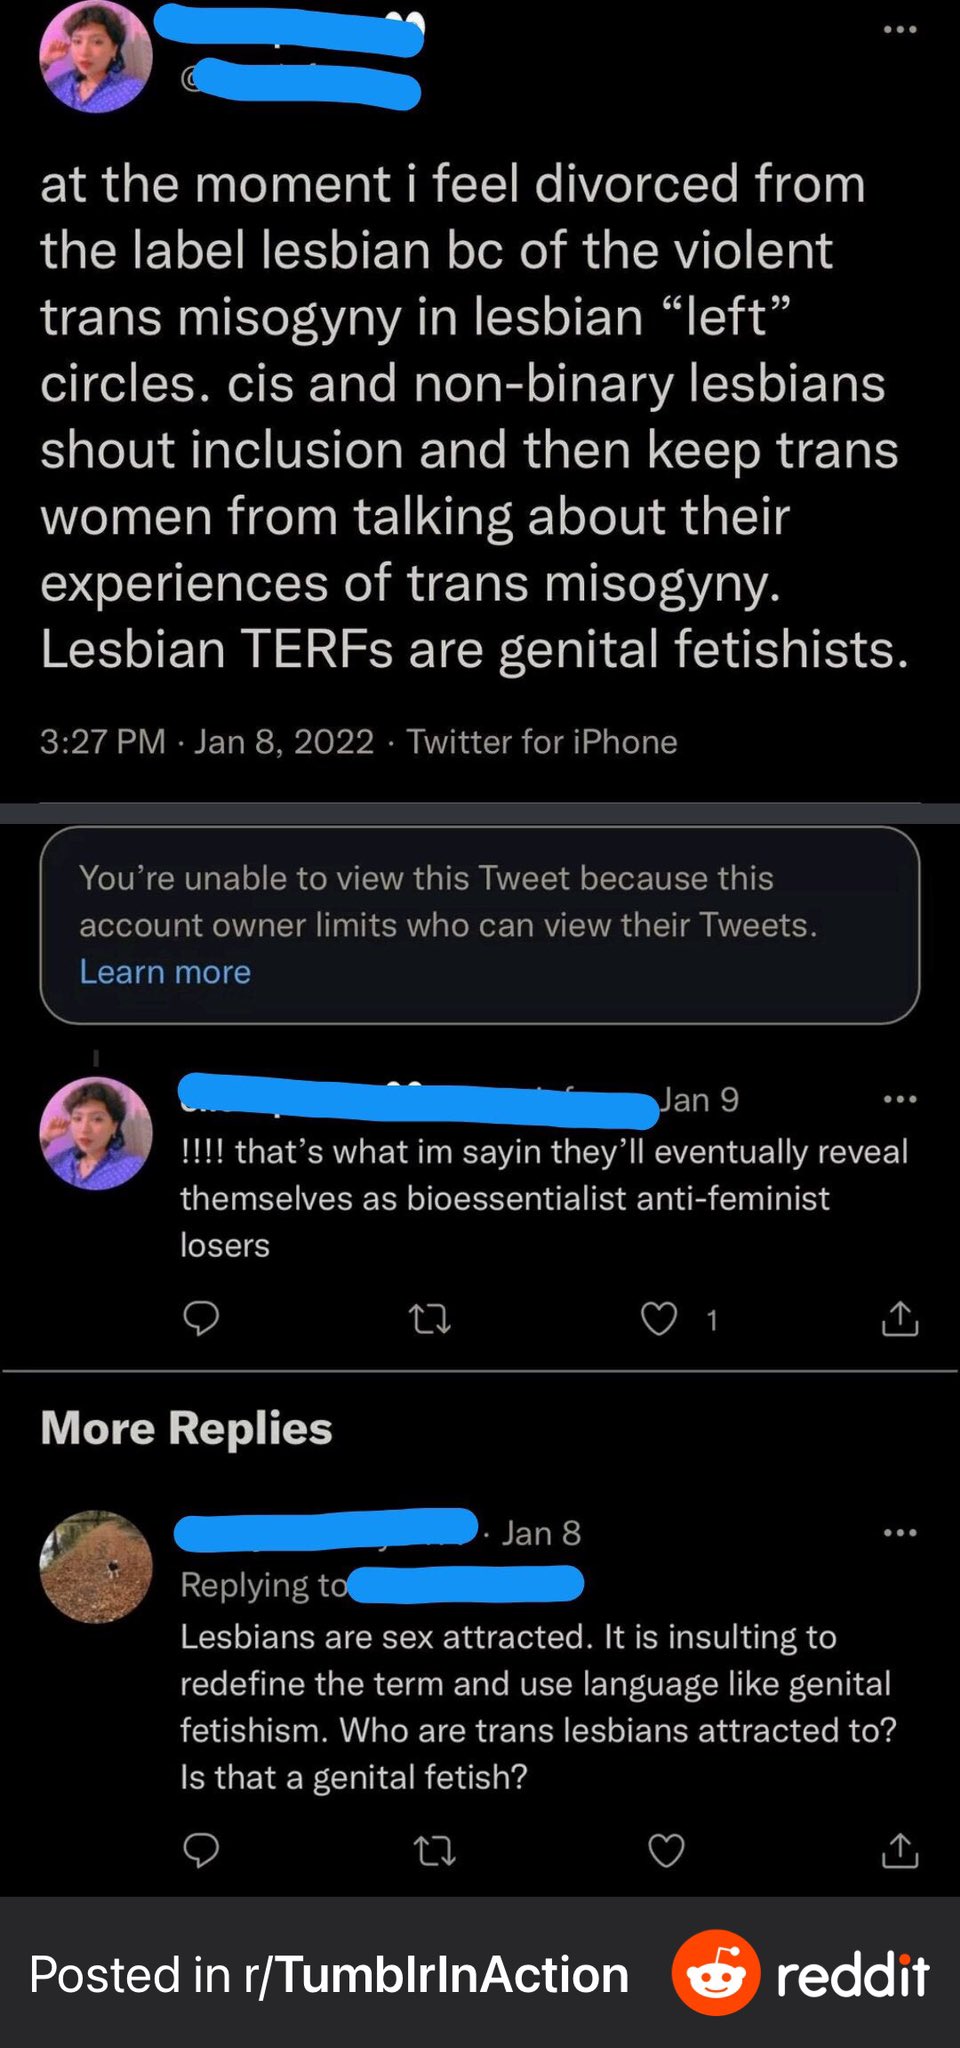Retweet the 'Lesbians are sex attracted' reply
This screenshot has height=2048, width=960.
pos(435,1852)
